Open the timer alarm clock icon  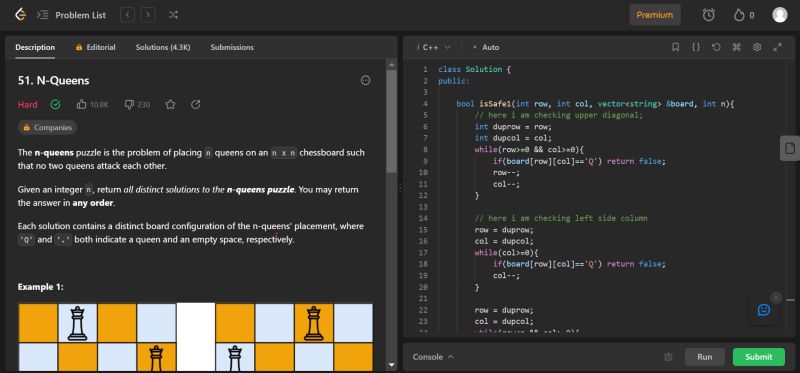click(x=709, y=15)
